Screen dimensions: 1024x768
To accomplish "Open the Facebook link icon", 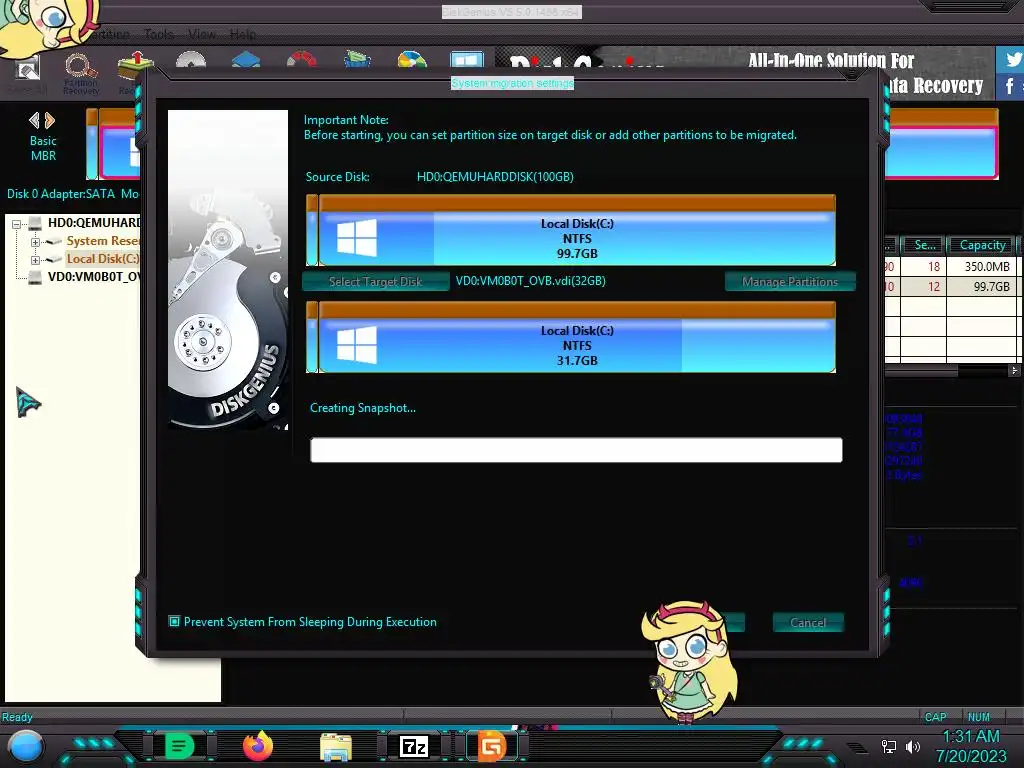I will [x=1011, y=86].
